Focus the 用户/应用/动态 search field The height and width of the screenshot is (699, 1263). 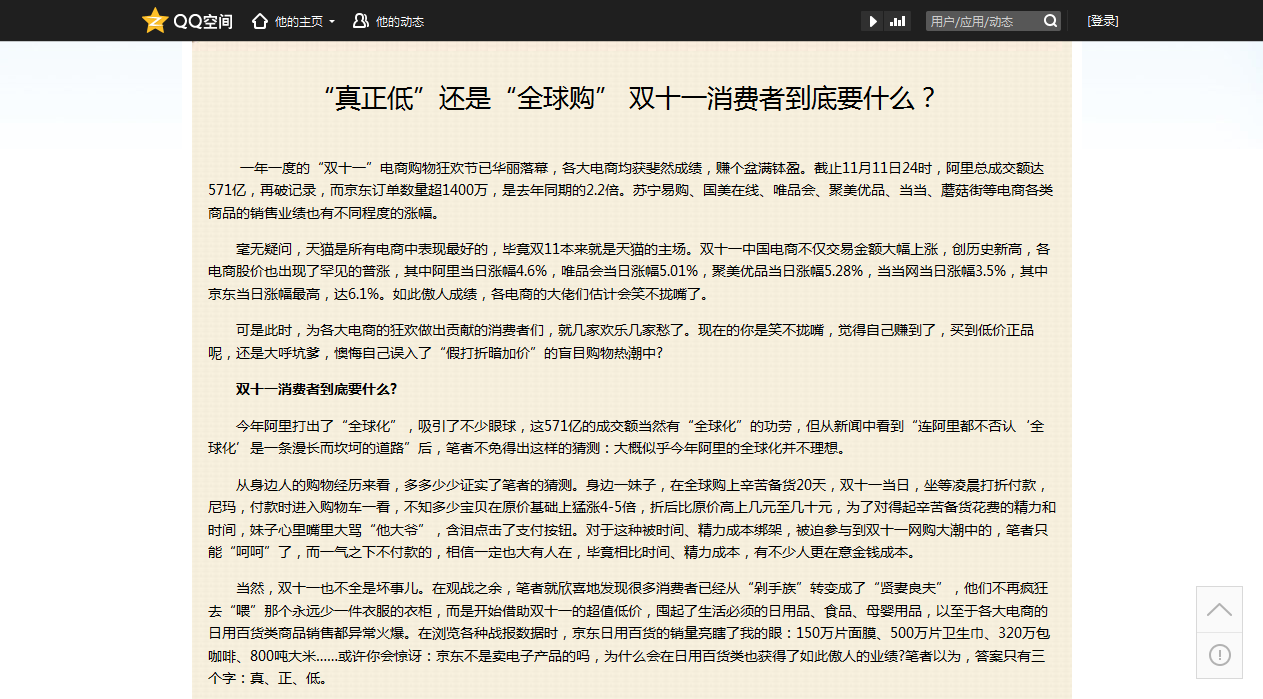click(x=984, y=21)
